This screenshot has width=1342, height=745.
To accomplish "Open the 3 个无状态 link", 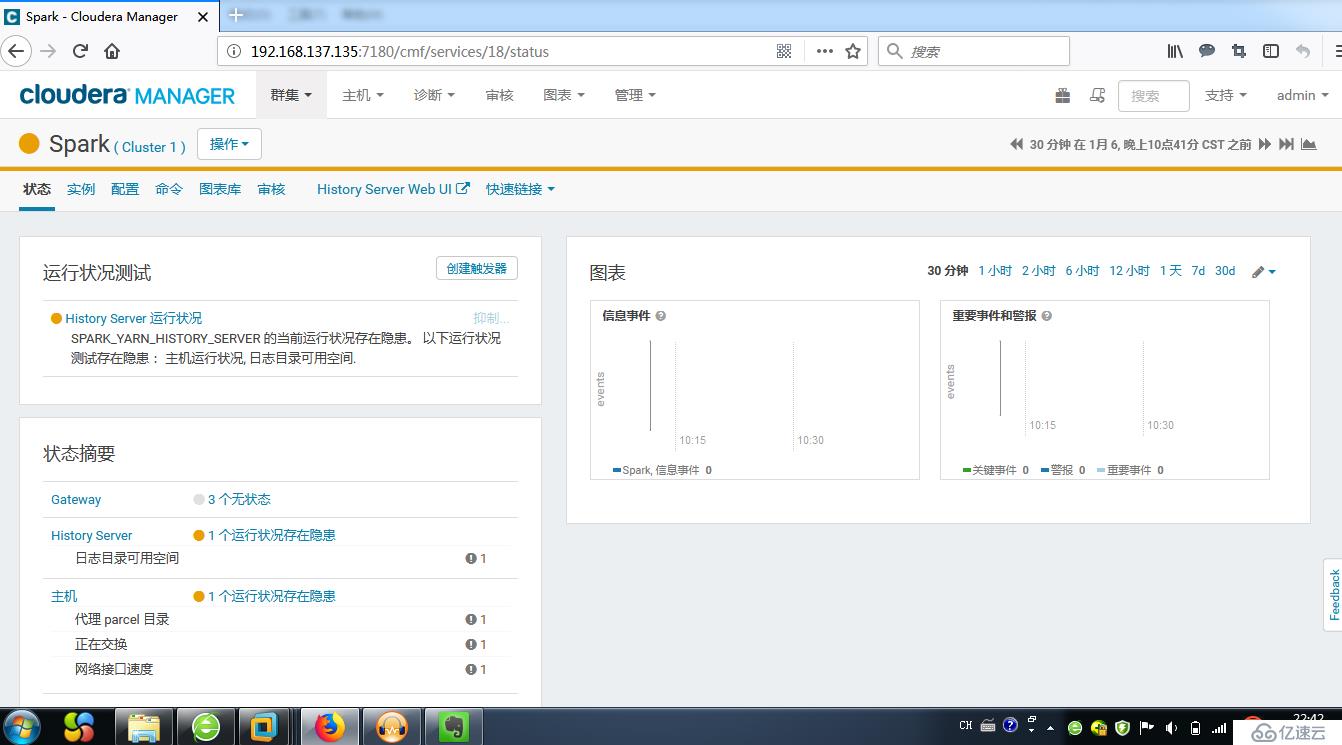I will pos(239,499).
